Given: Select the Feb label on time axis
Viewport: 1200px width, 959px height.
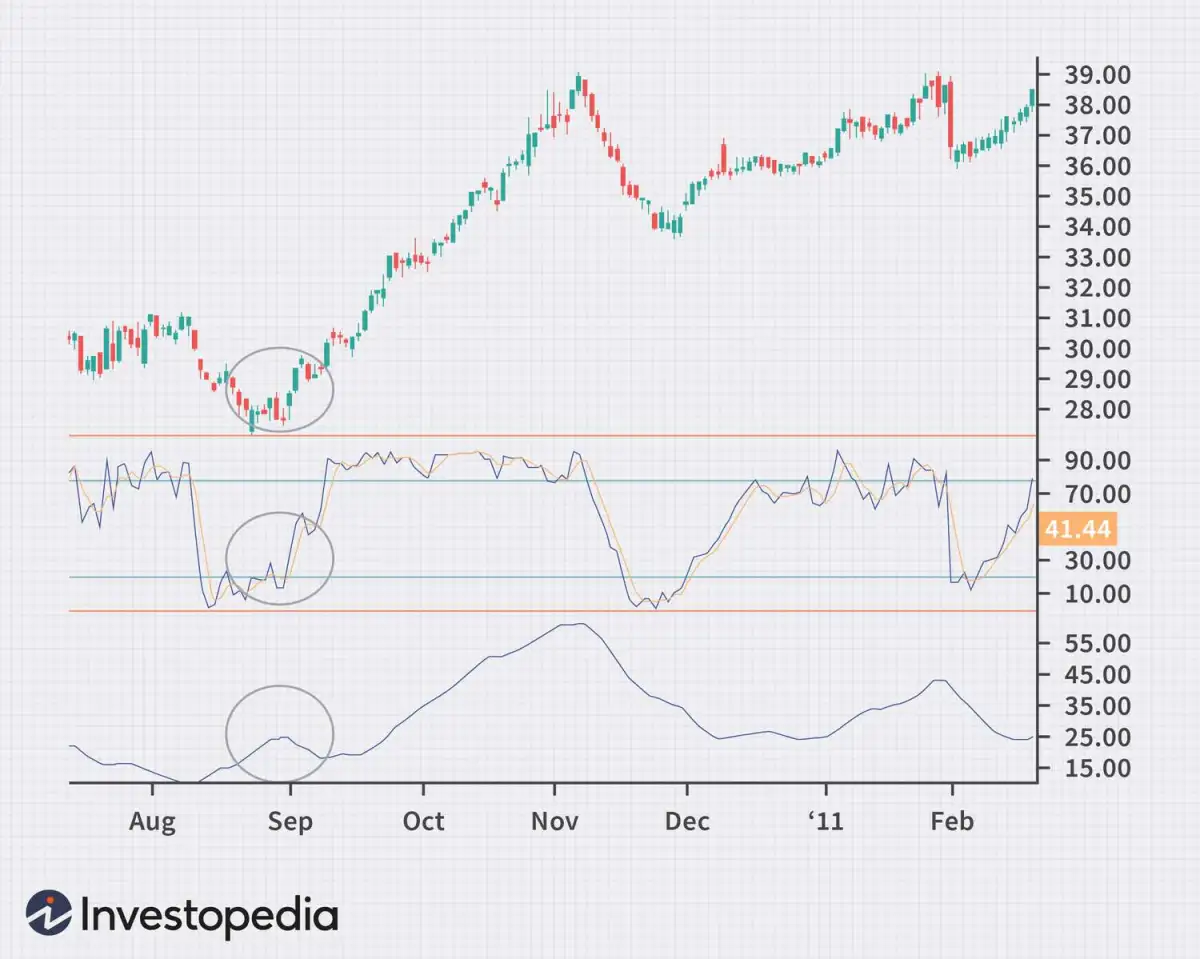Looking at the screenshot, I should (x=952, y=822).
